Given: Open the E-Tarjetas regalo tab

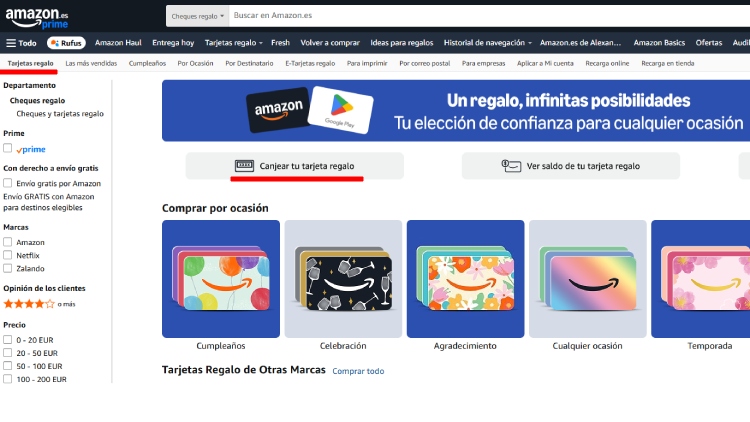Looking at the screenshot, I should (309, 63).
